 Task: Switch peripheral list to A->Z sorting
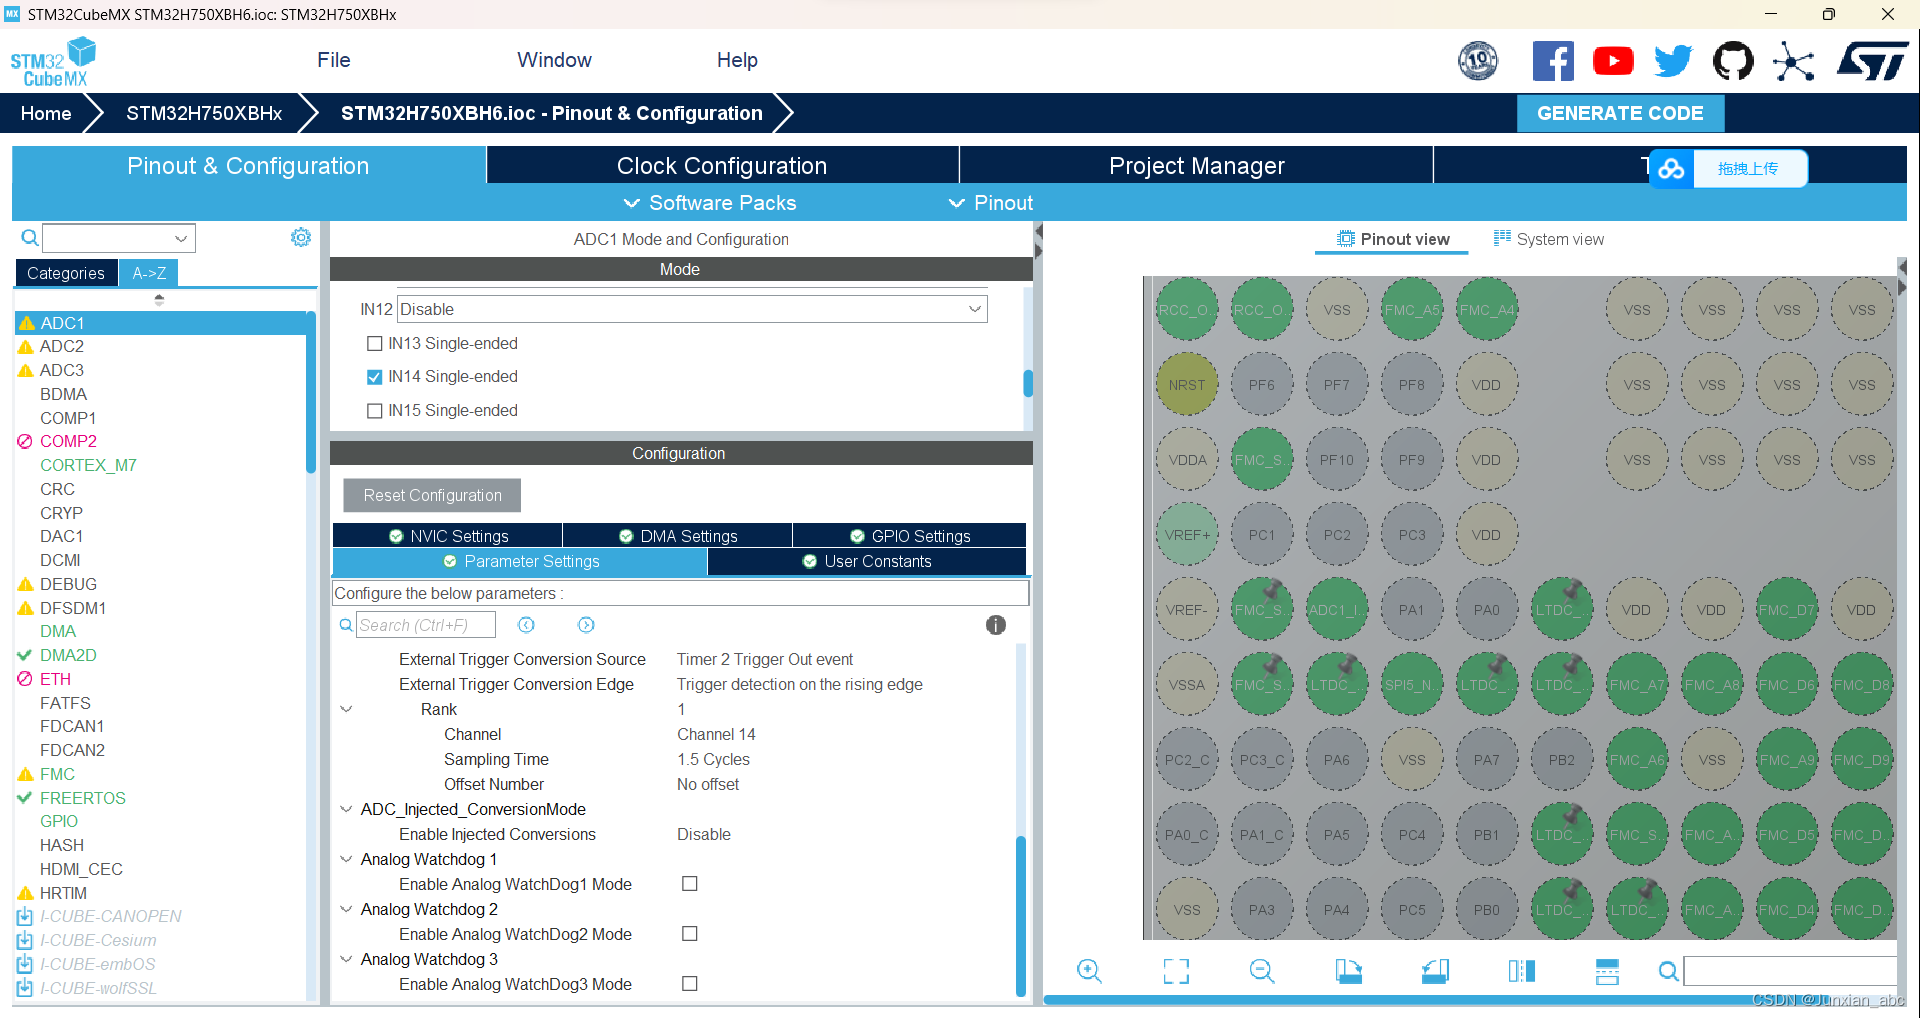click(149, 273)
